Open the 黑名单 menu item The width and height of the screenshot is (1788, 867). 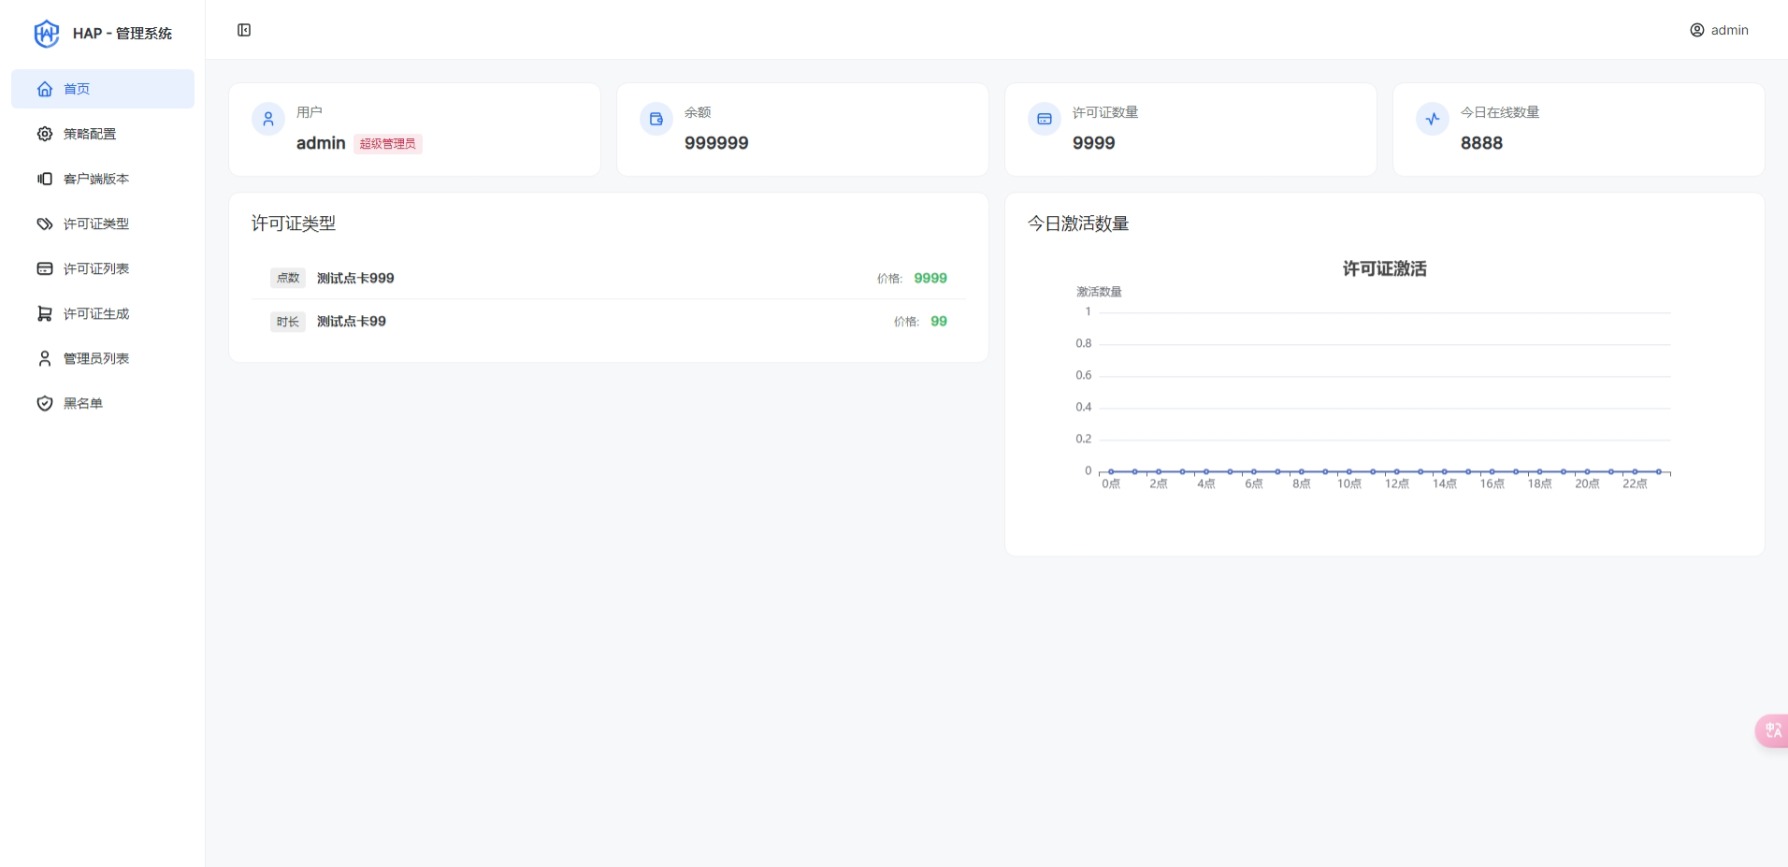[x=103, y=404]
